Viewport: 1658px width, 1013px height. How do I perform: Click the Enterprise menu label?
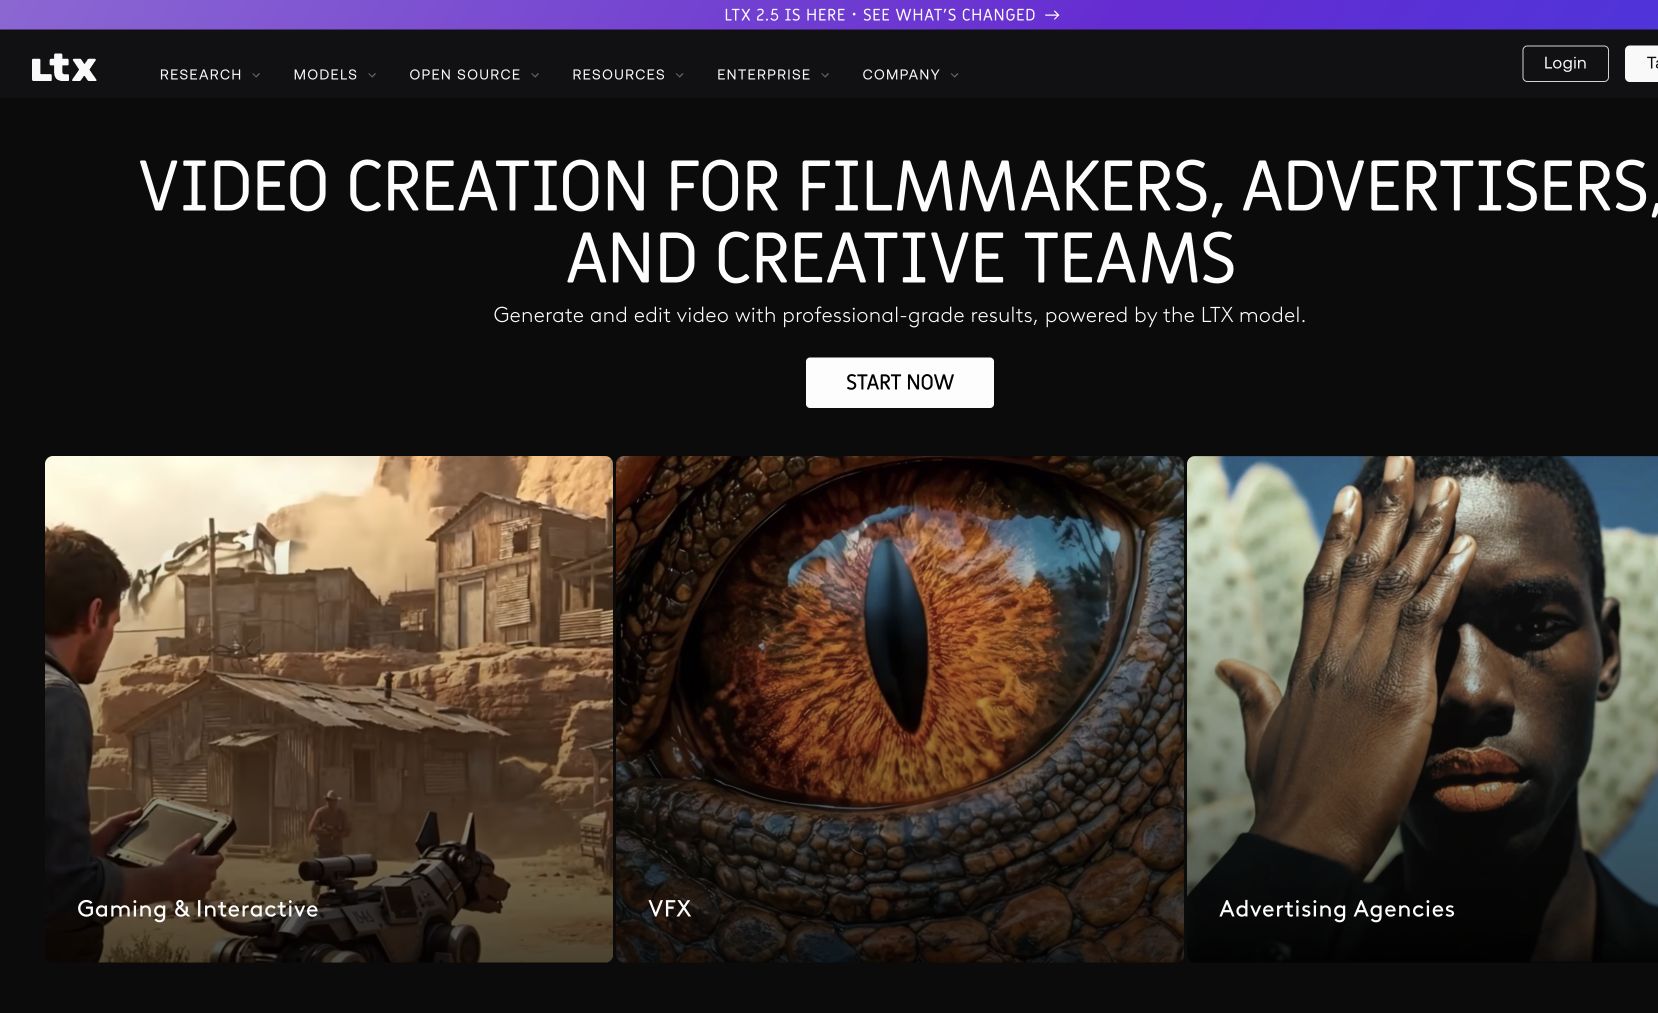tap(764, 75)
